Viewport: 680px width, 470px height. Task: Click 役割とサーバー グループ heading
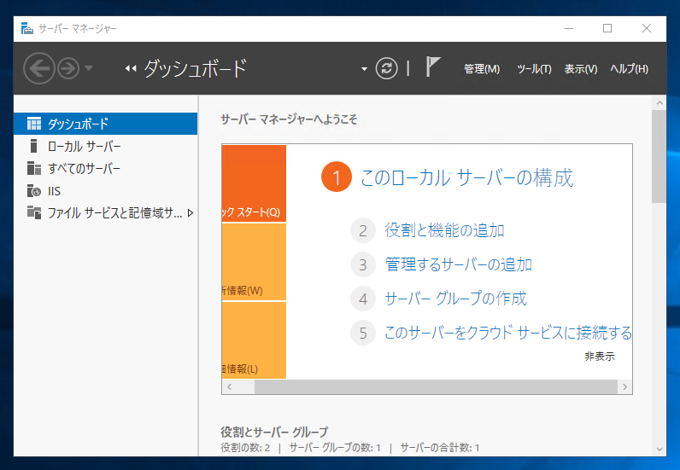point(275,432)
